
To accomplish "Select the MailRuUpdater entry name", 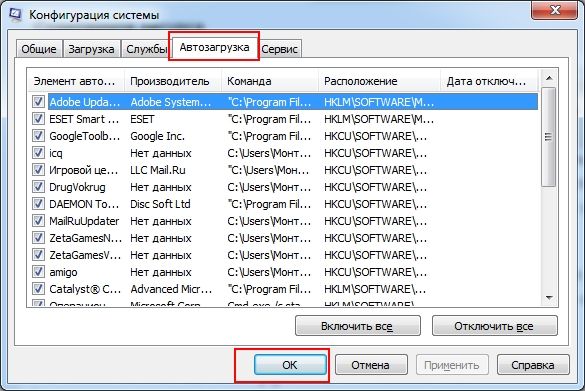I will [x=84, y=221].
